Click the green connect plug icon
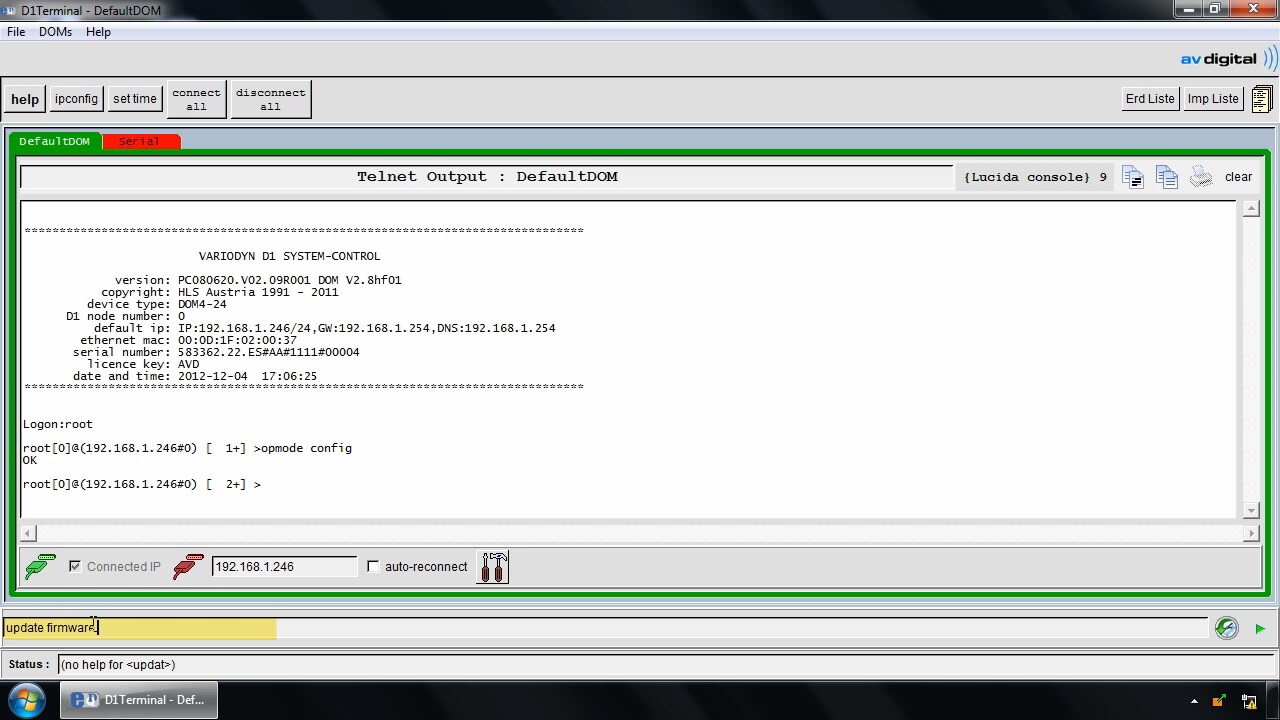This screenshot has height=720, width=1280. pos(39,567)
